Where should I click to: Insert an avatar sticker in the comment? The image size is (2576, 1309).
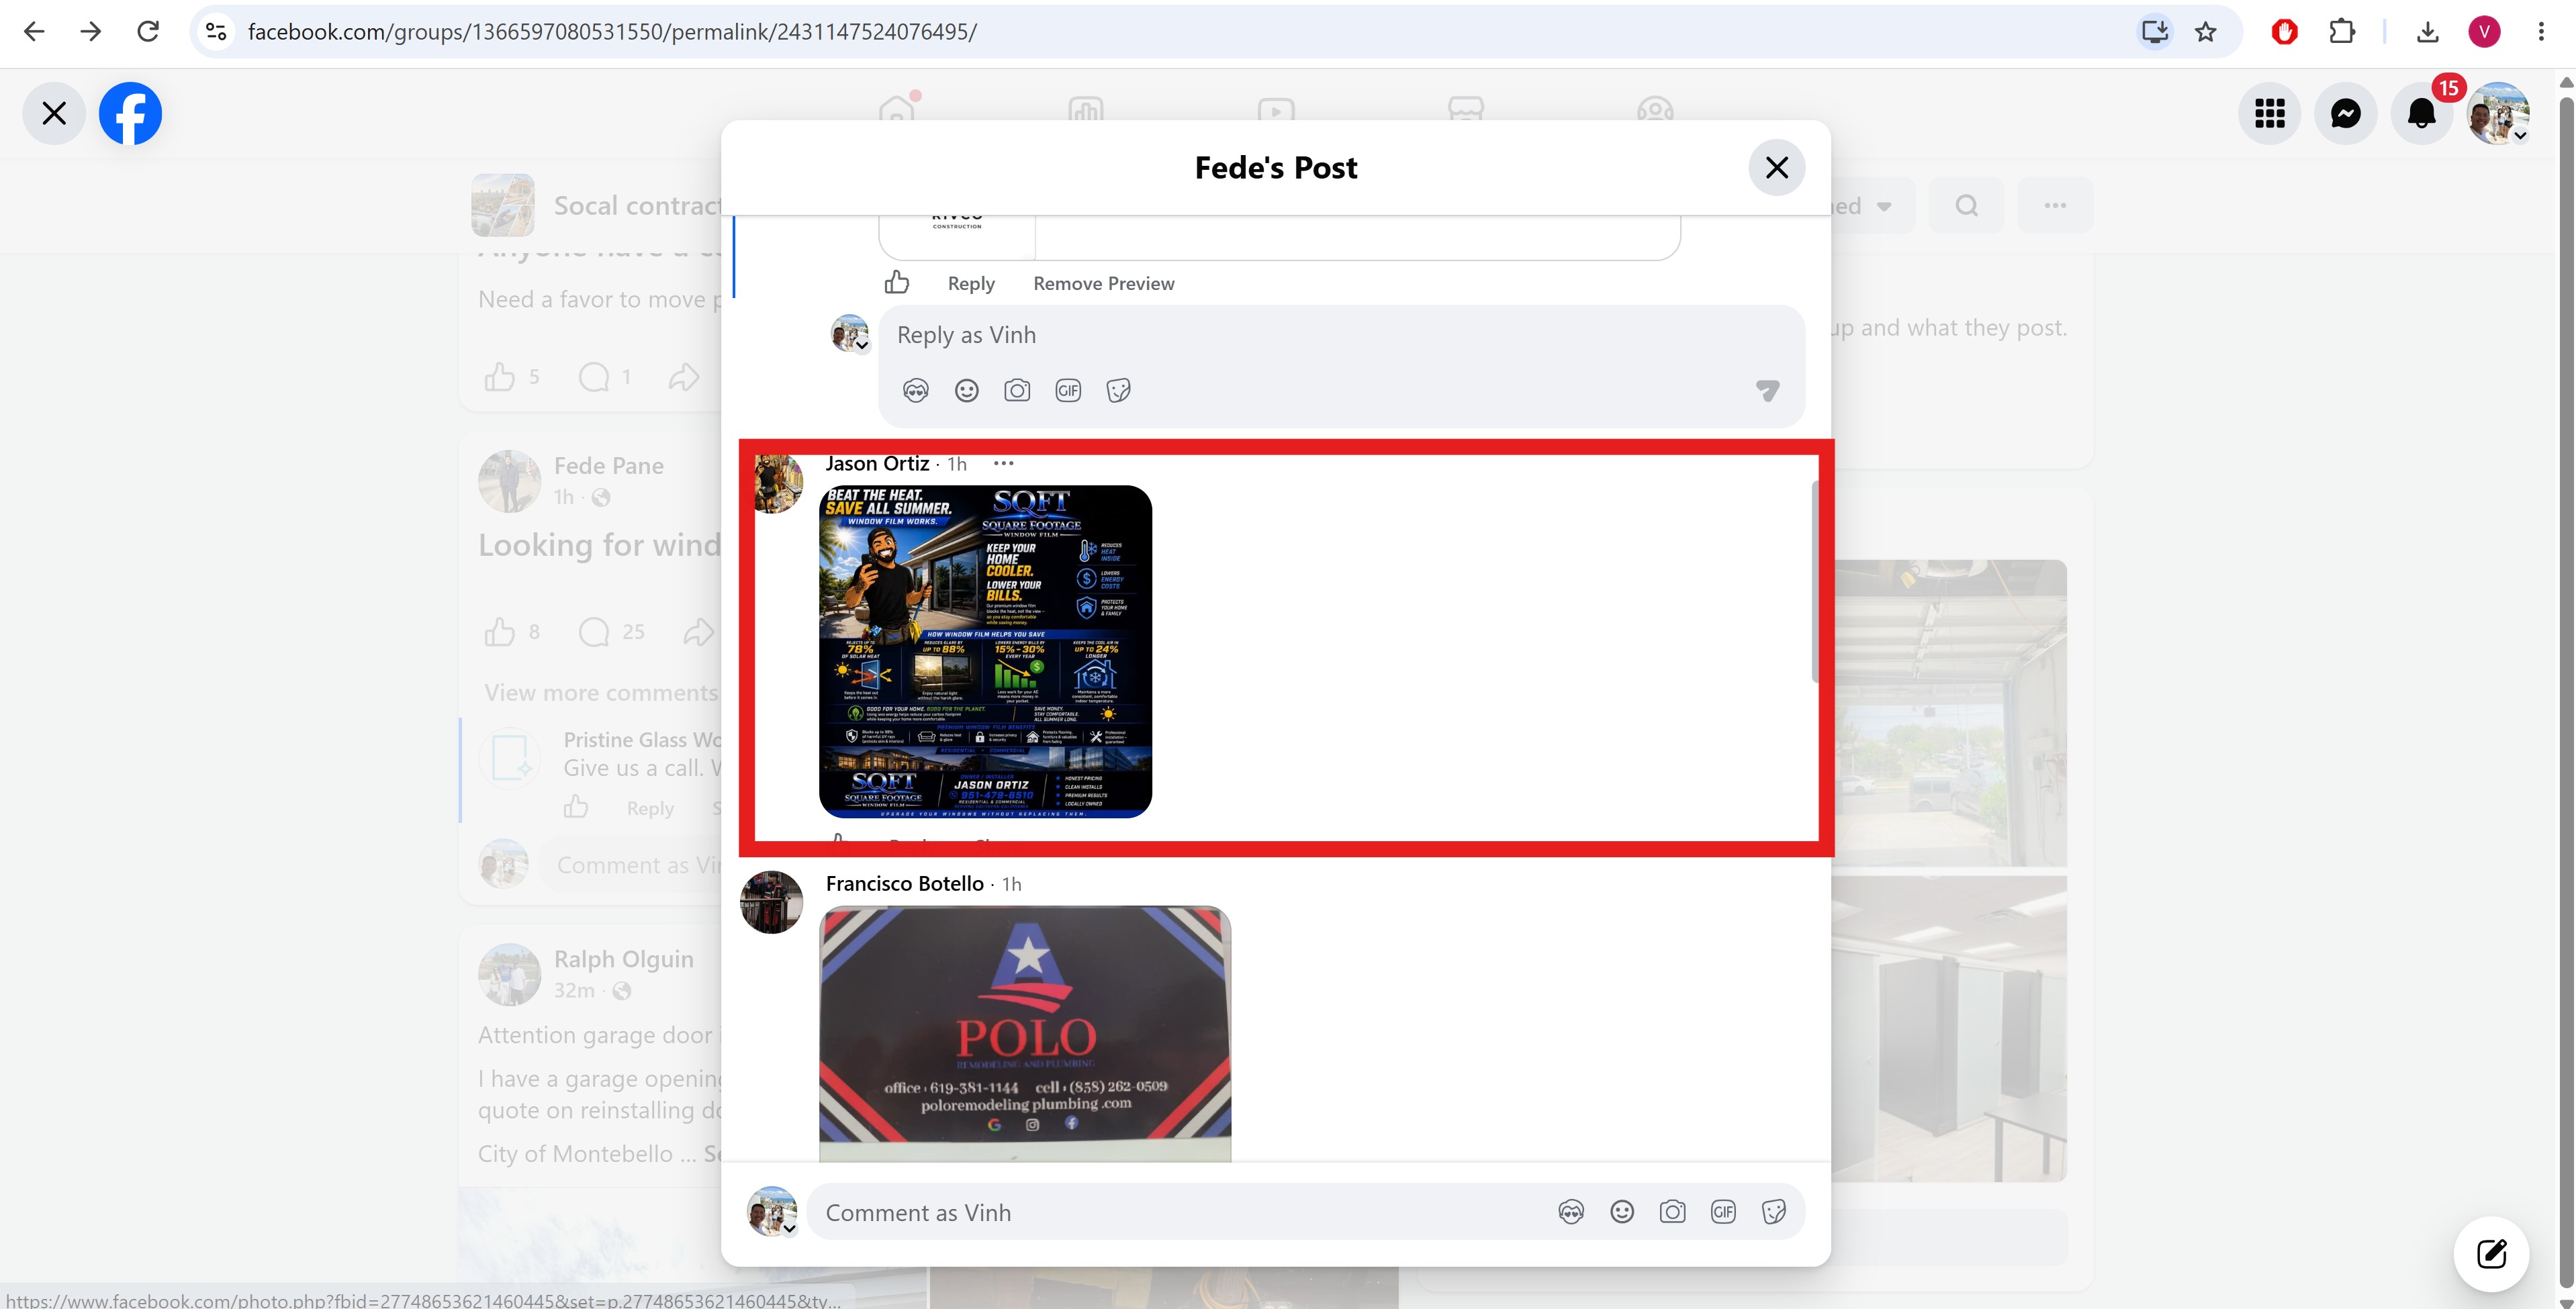[x=1571, y=1212]
